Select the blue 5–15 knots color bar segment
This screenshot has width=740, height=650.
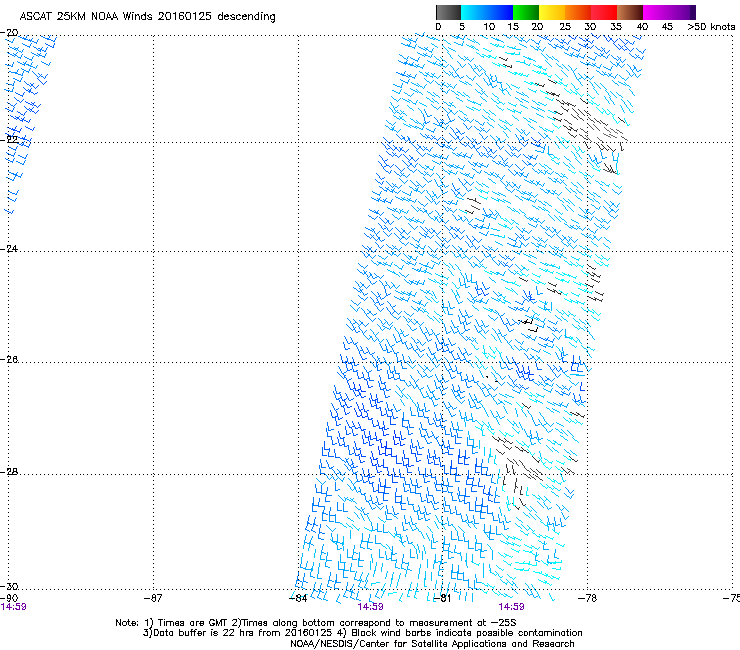click(x=487, y=12)
